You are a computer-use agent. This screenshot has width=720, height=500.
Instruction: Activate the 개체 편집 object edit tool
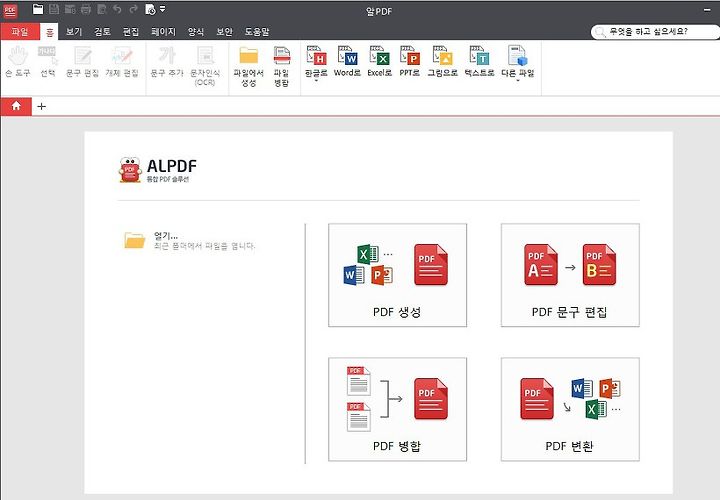coord(122,61)
